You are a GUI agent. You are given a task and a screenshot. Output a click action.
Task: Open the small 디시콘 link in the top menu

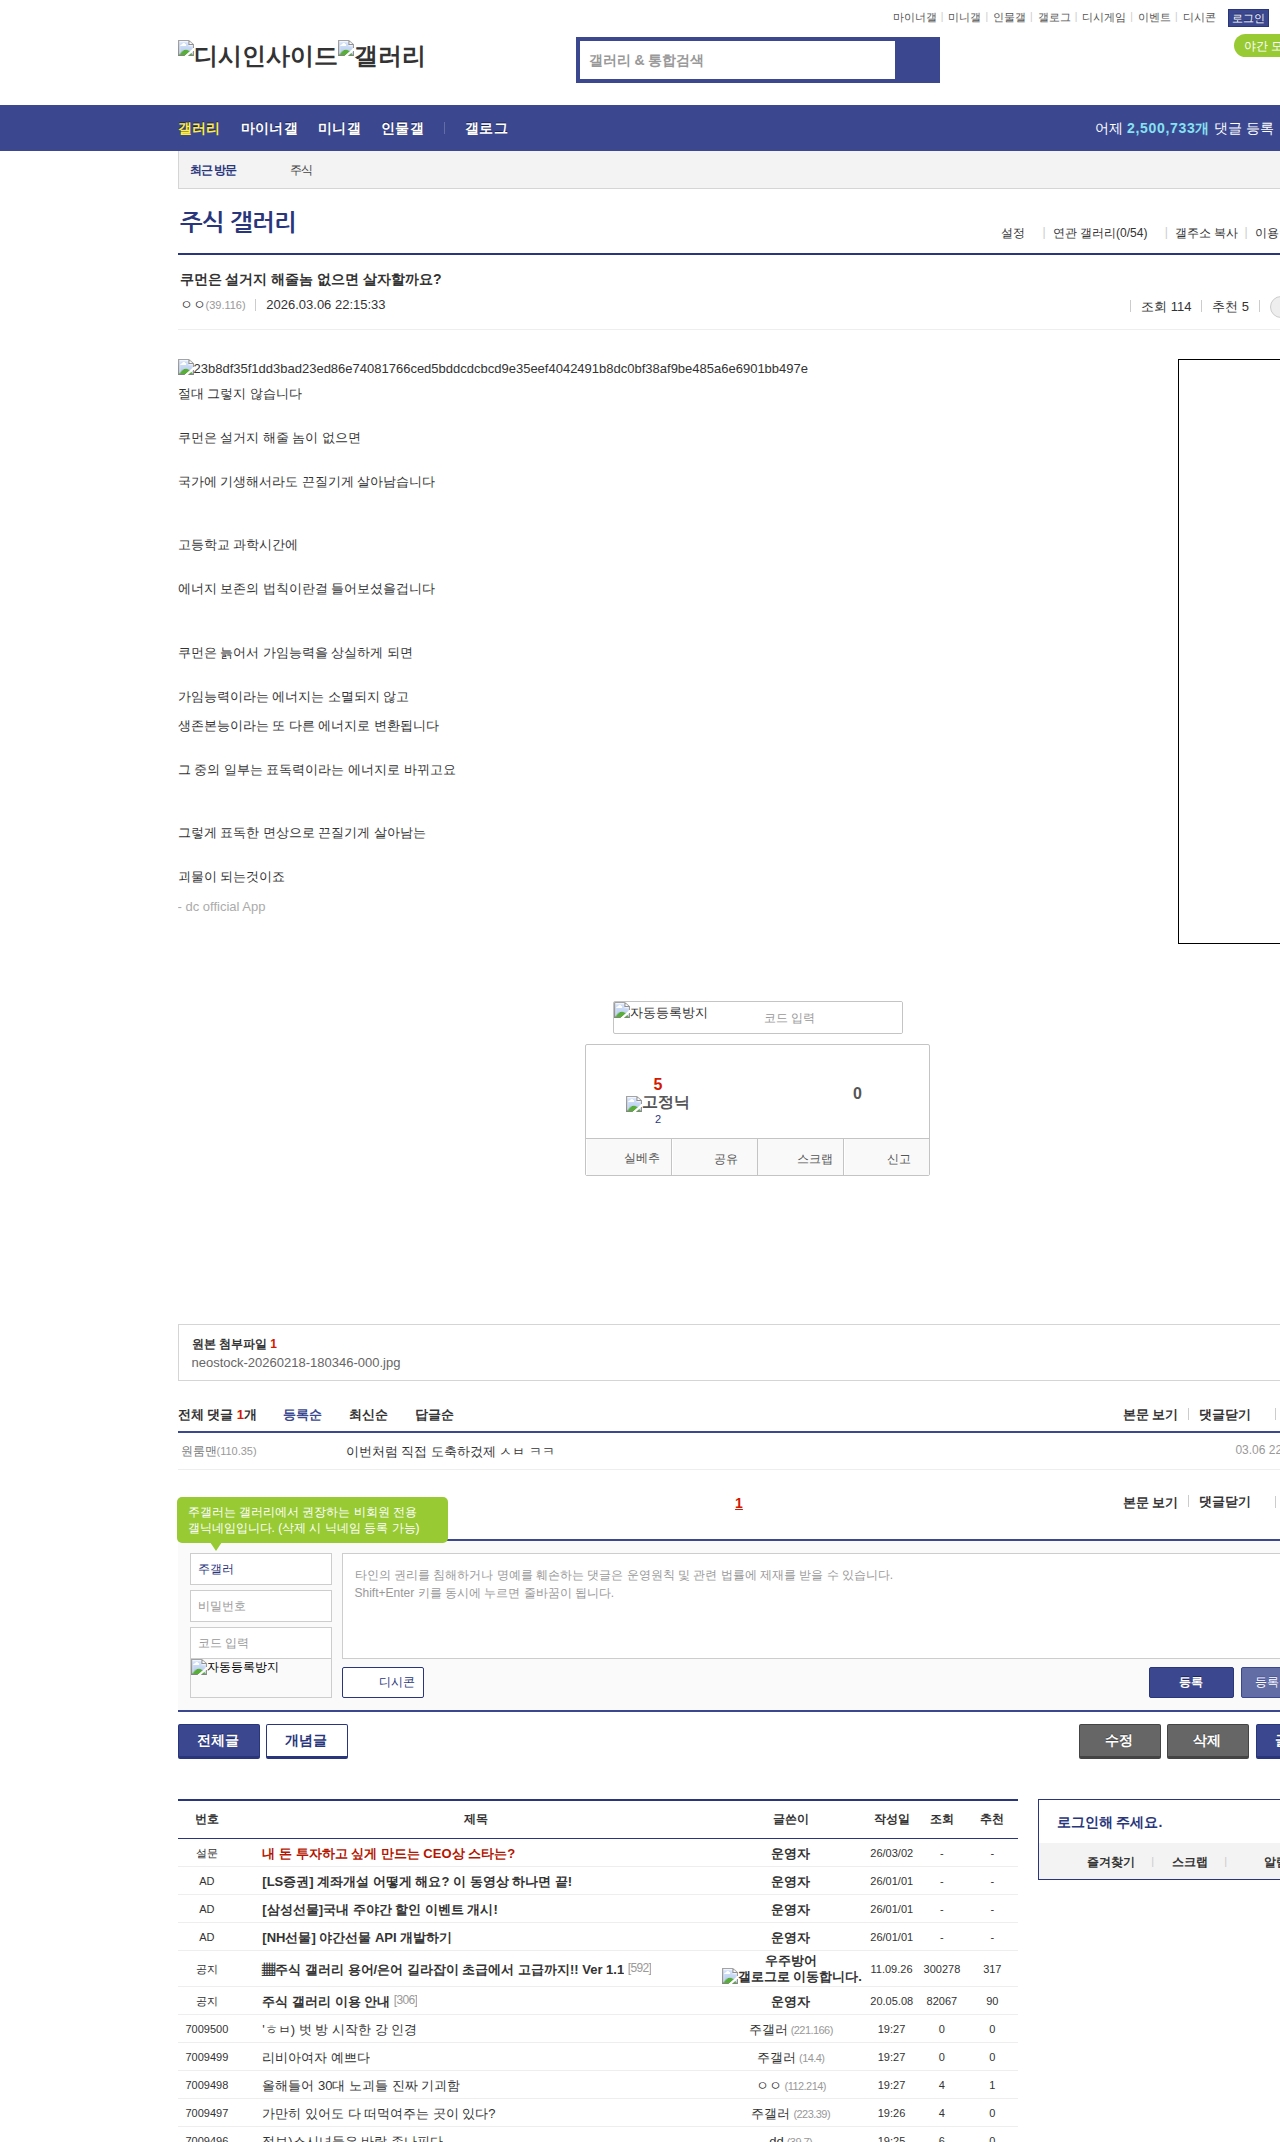pos(1199,17)
